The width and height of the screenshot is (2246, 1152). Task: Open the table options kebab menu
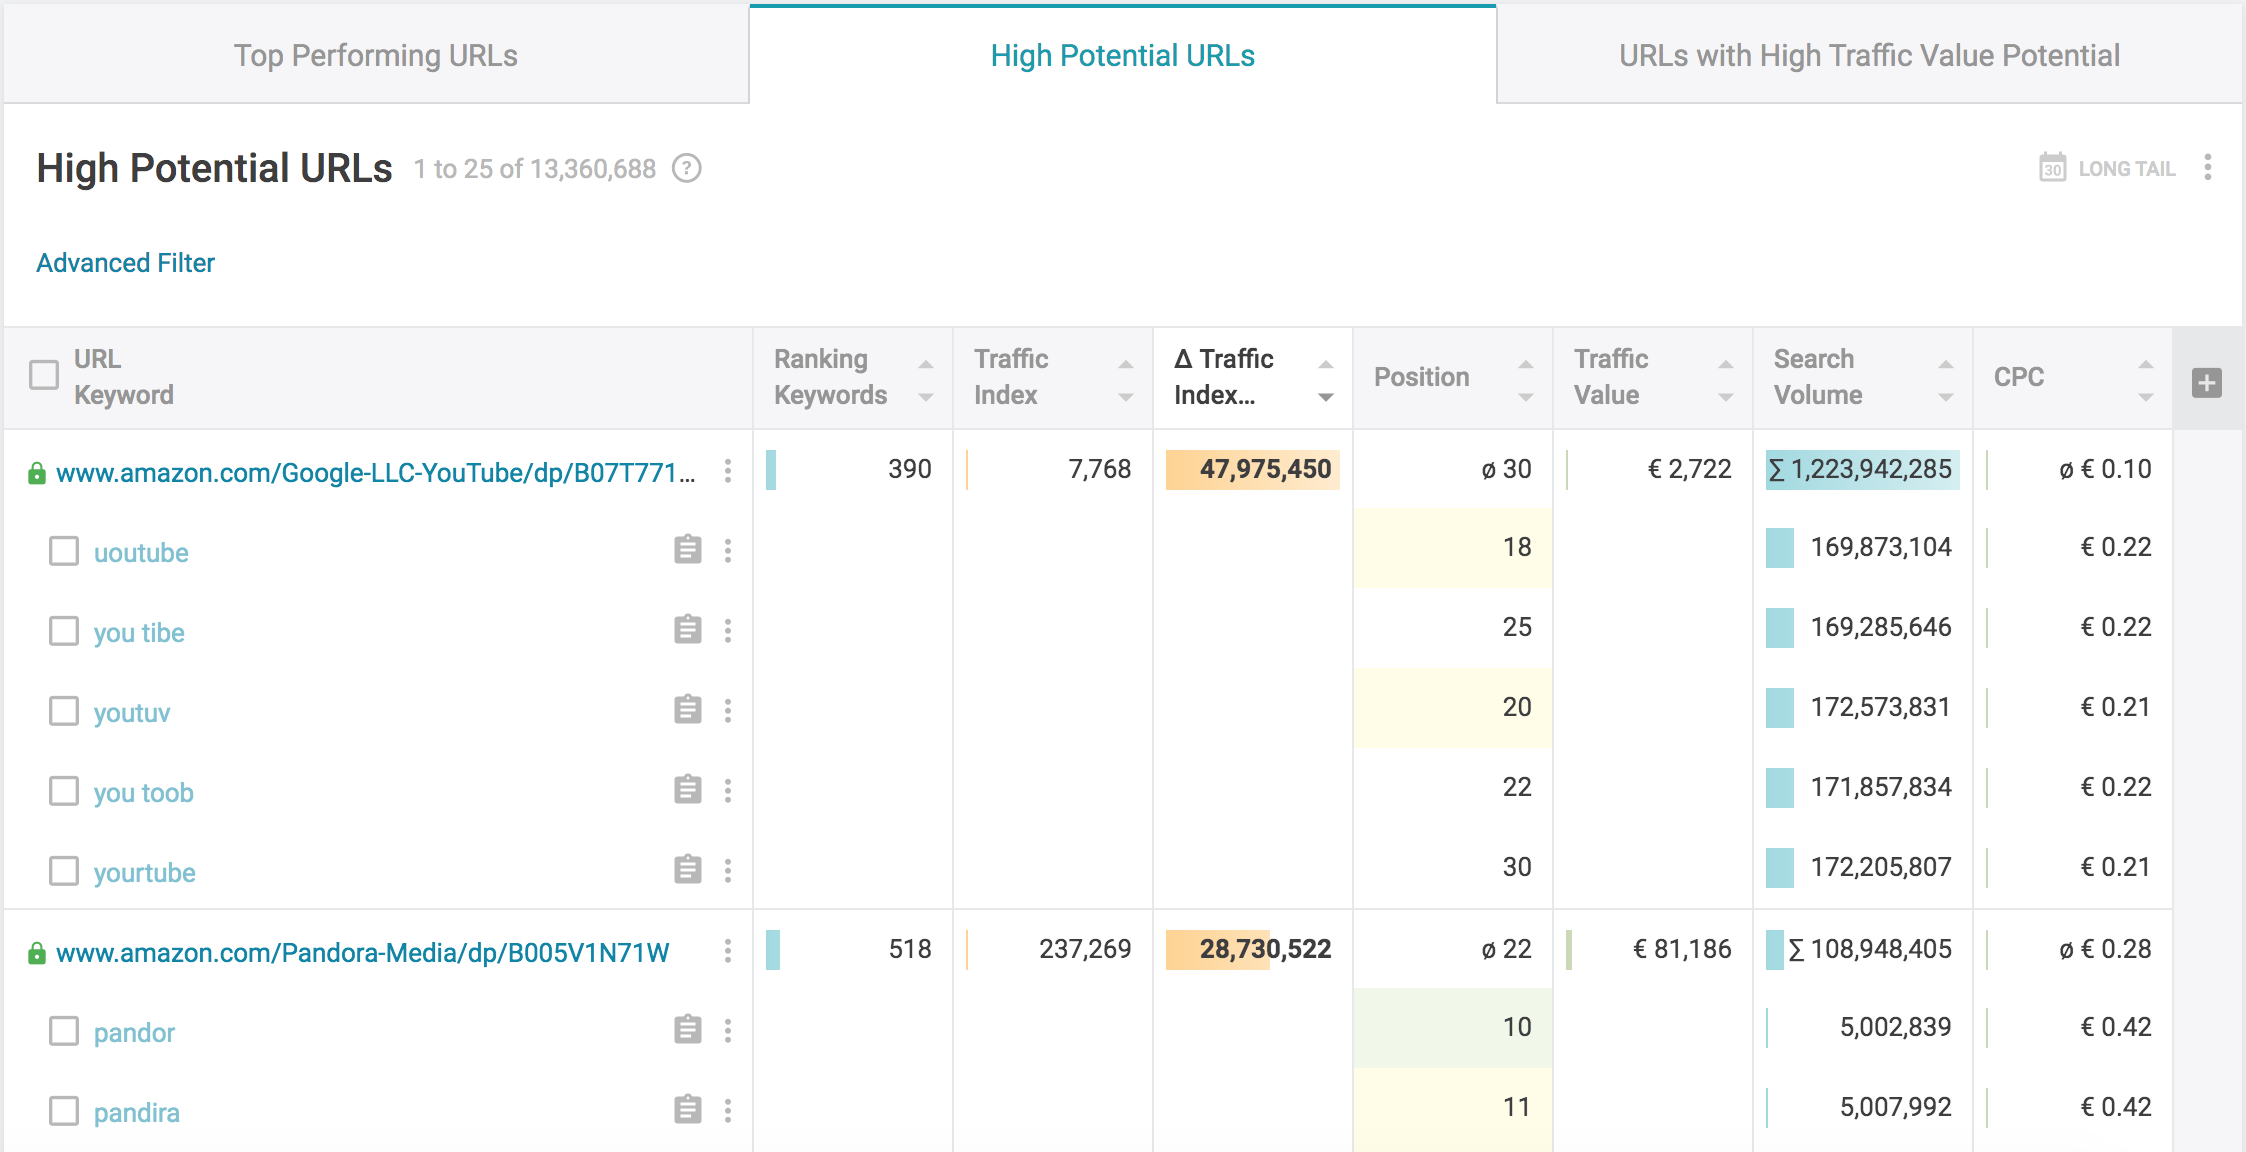(2208, 167)
